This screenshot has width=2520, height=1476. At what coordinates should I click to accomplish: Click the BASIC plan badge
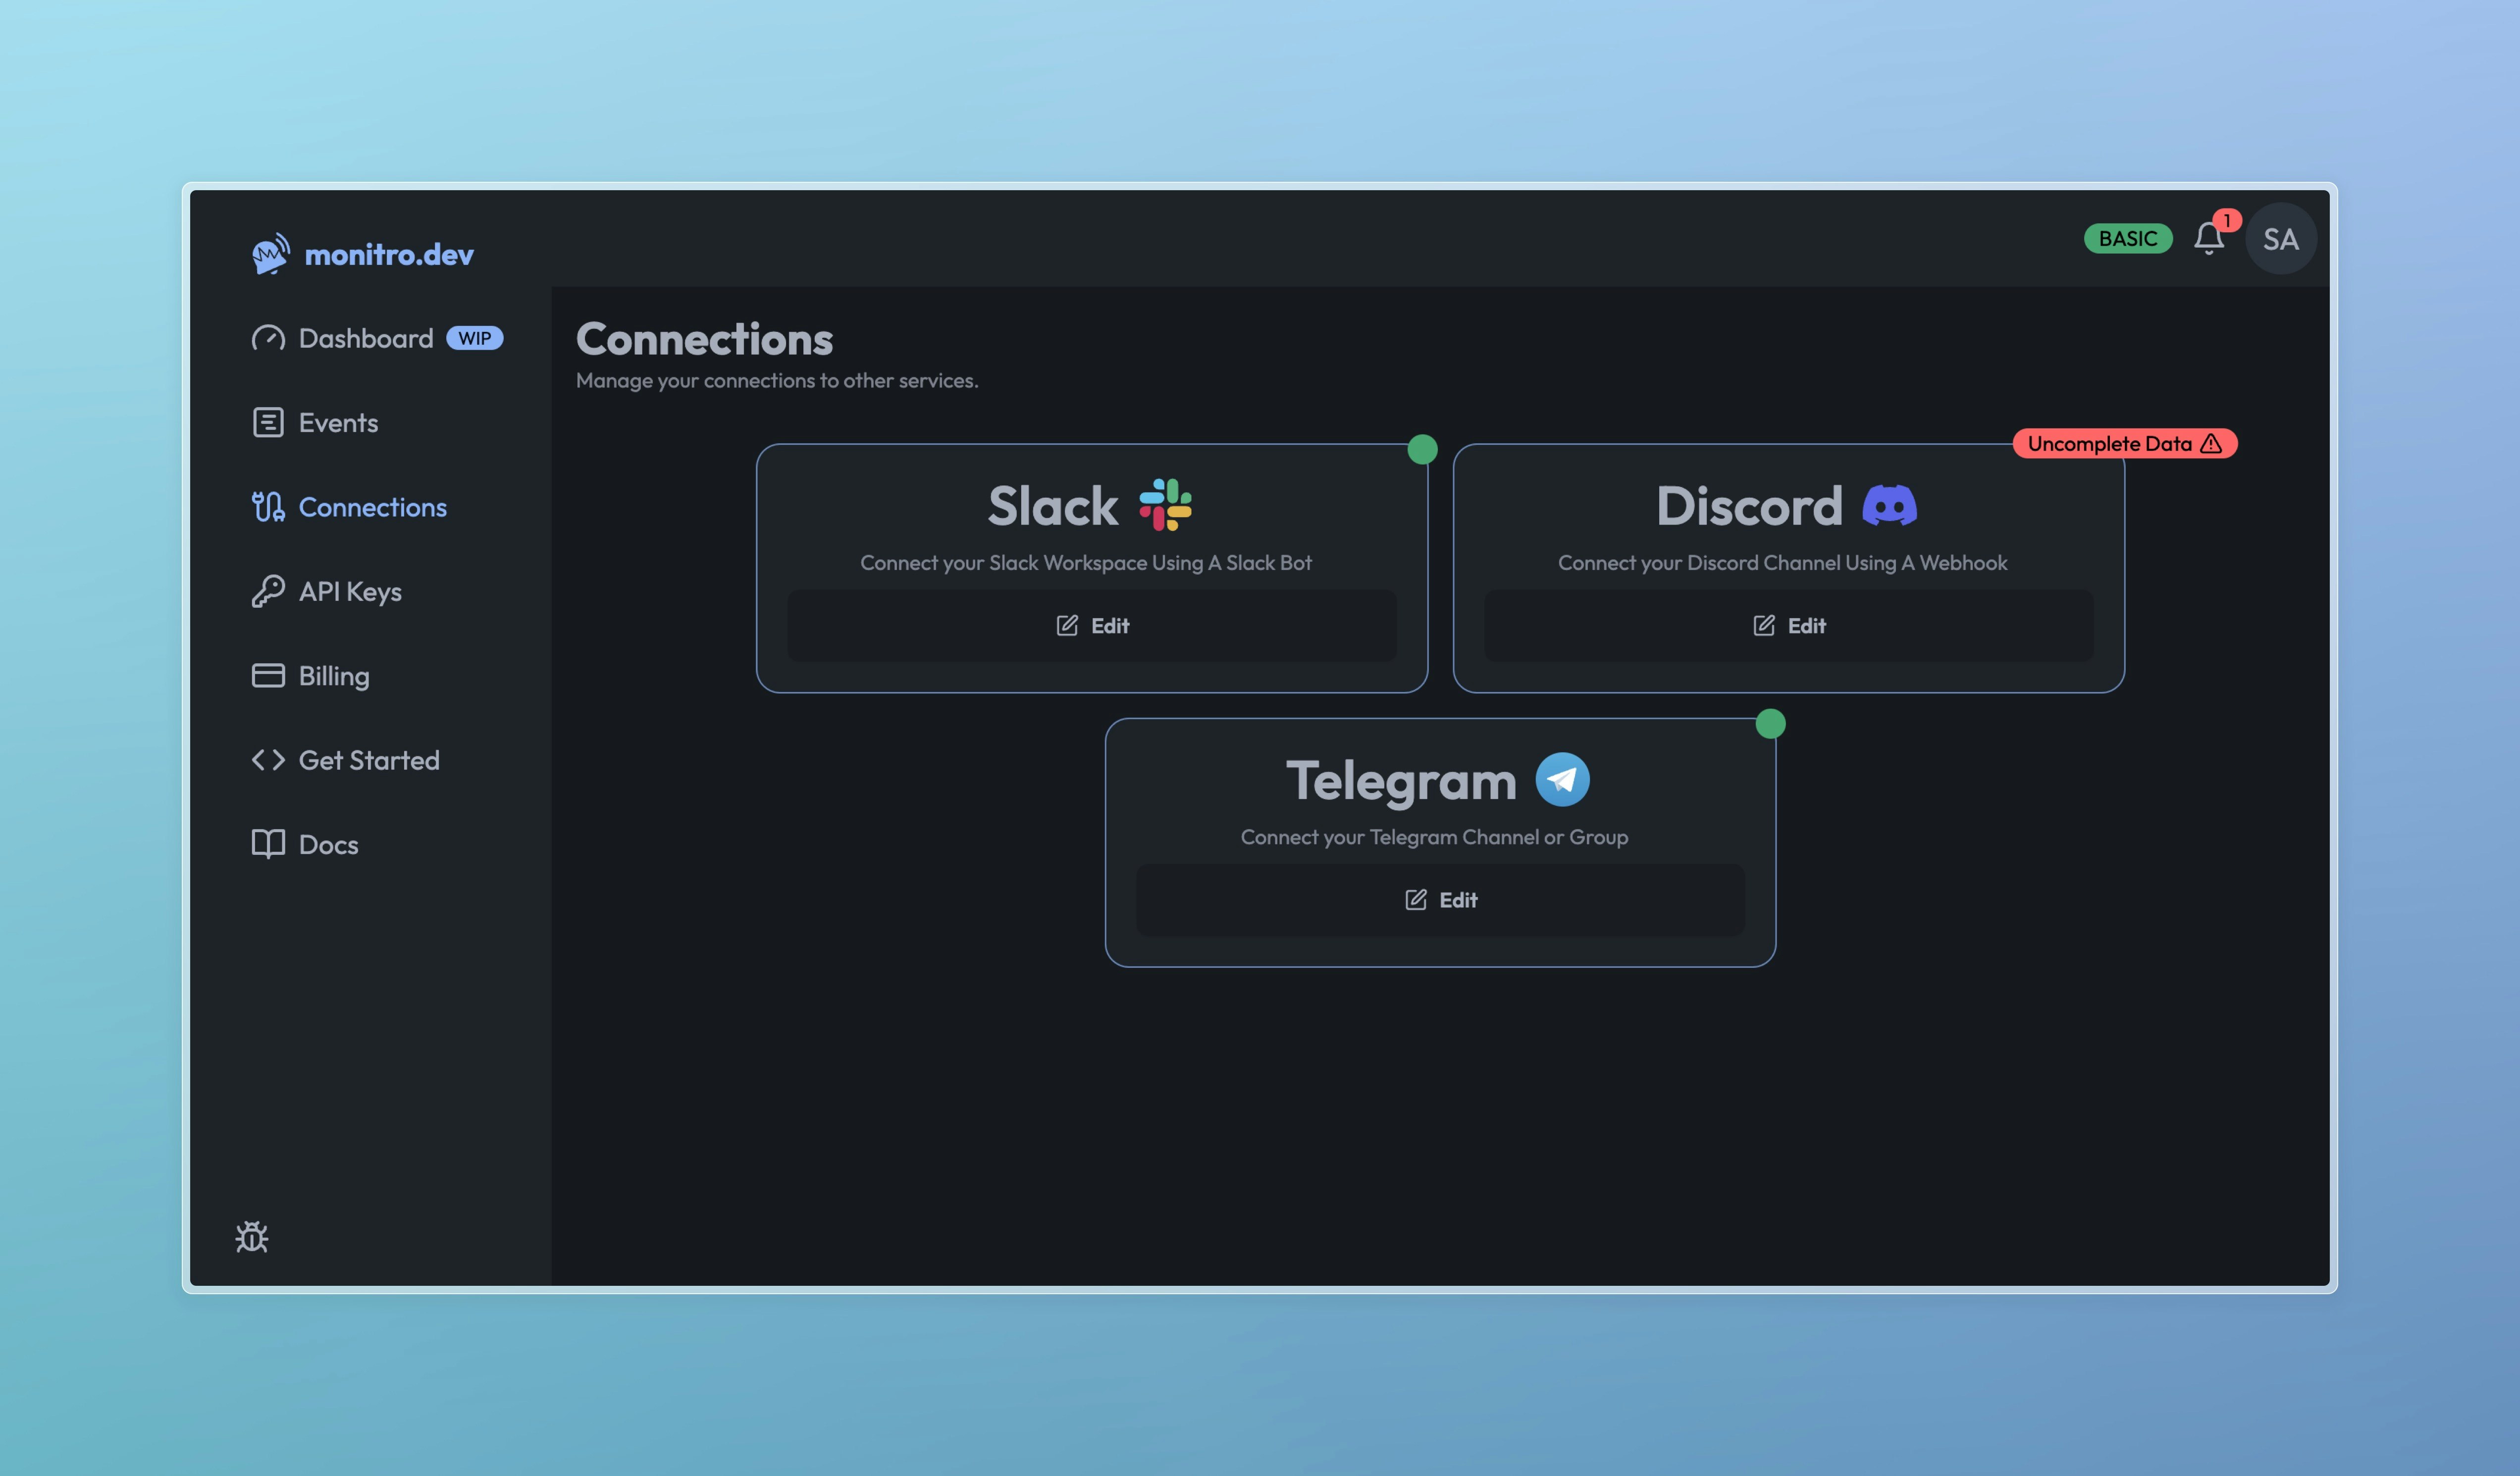pyautogui.click(x=2128, y=238)
